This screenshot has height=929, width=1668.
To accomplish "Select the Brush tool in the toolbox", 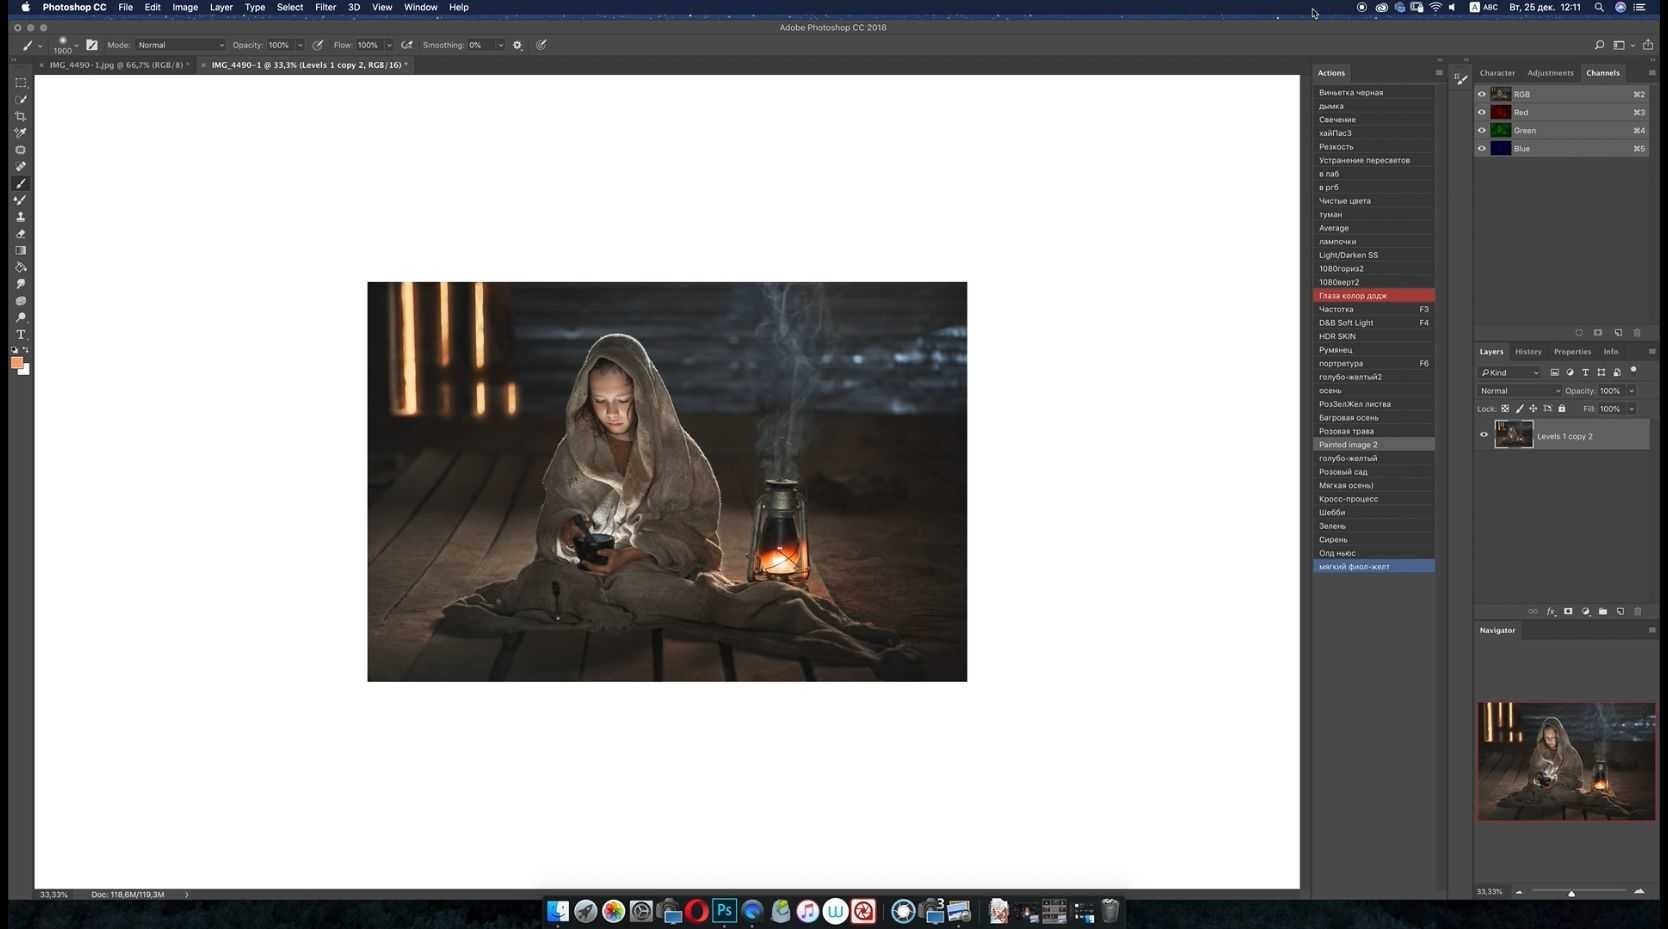I will [x=20, y=184].
